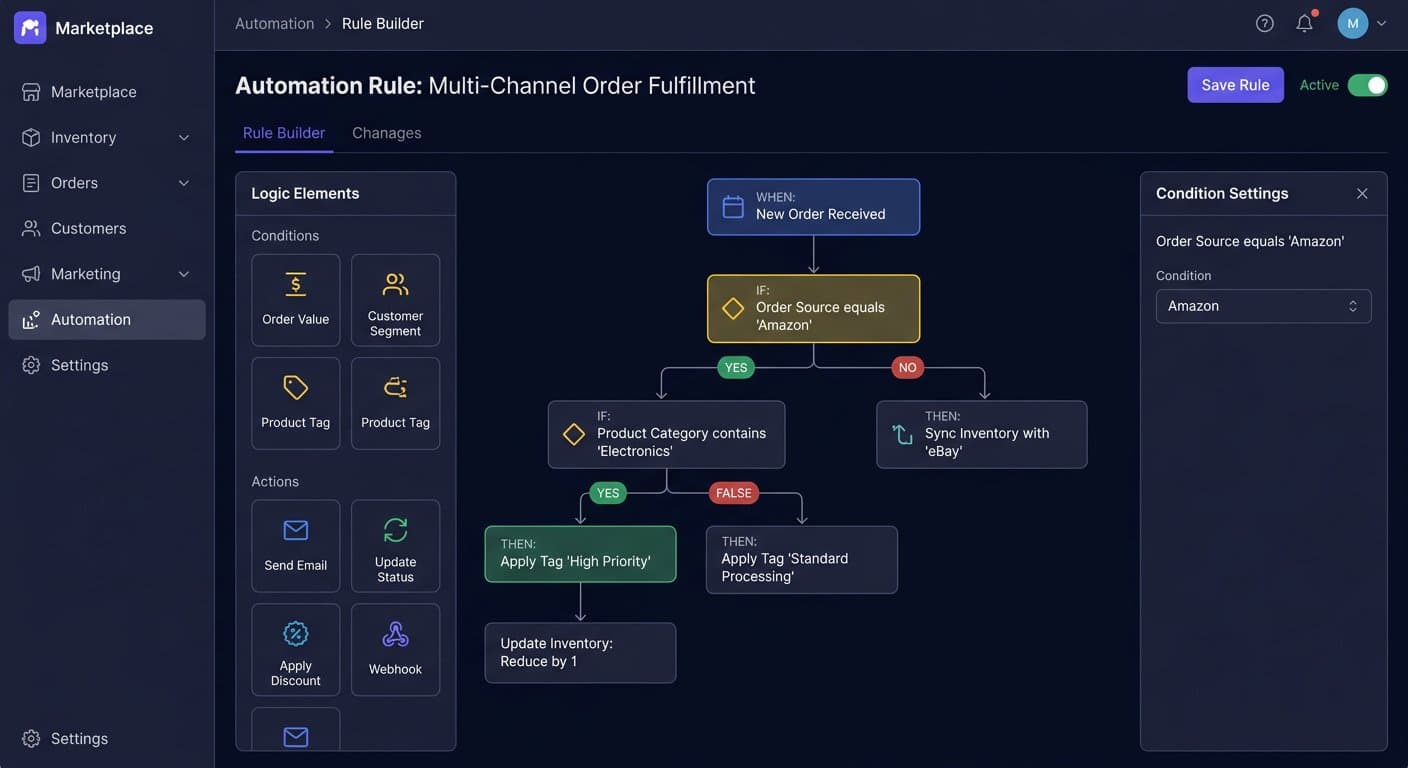1408x768 pixels.
Task: Select the Webhook action element
Action: coord(396,650)
